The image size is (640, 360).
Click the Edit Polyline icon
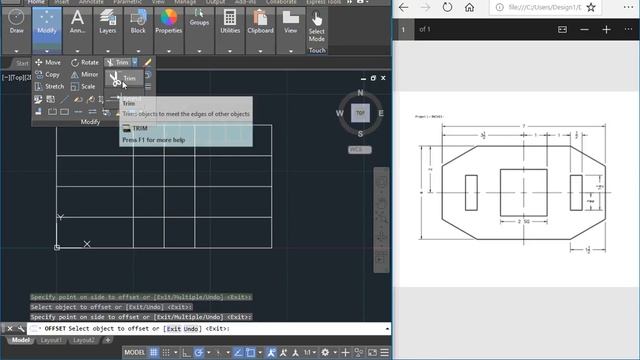(x=78, y=99)
